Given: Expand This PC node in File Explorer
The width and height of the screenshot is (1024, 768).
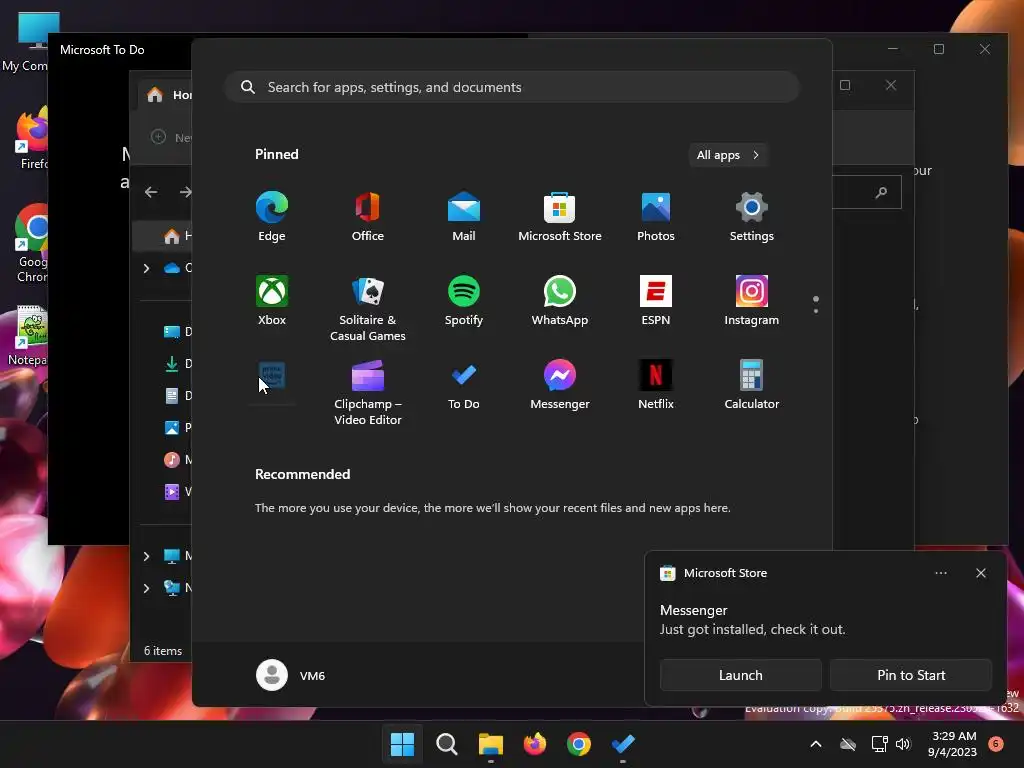Looking at the screenshot, I should (146, 556).
